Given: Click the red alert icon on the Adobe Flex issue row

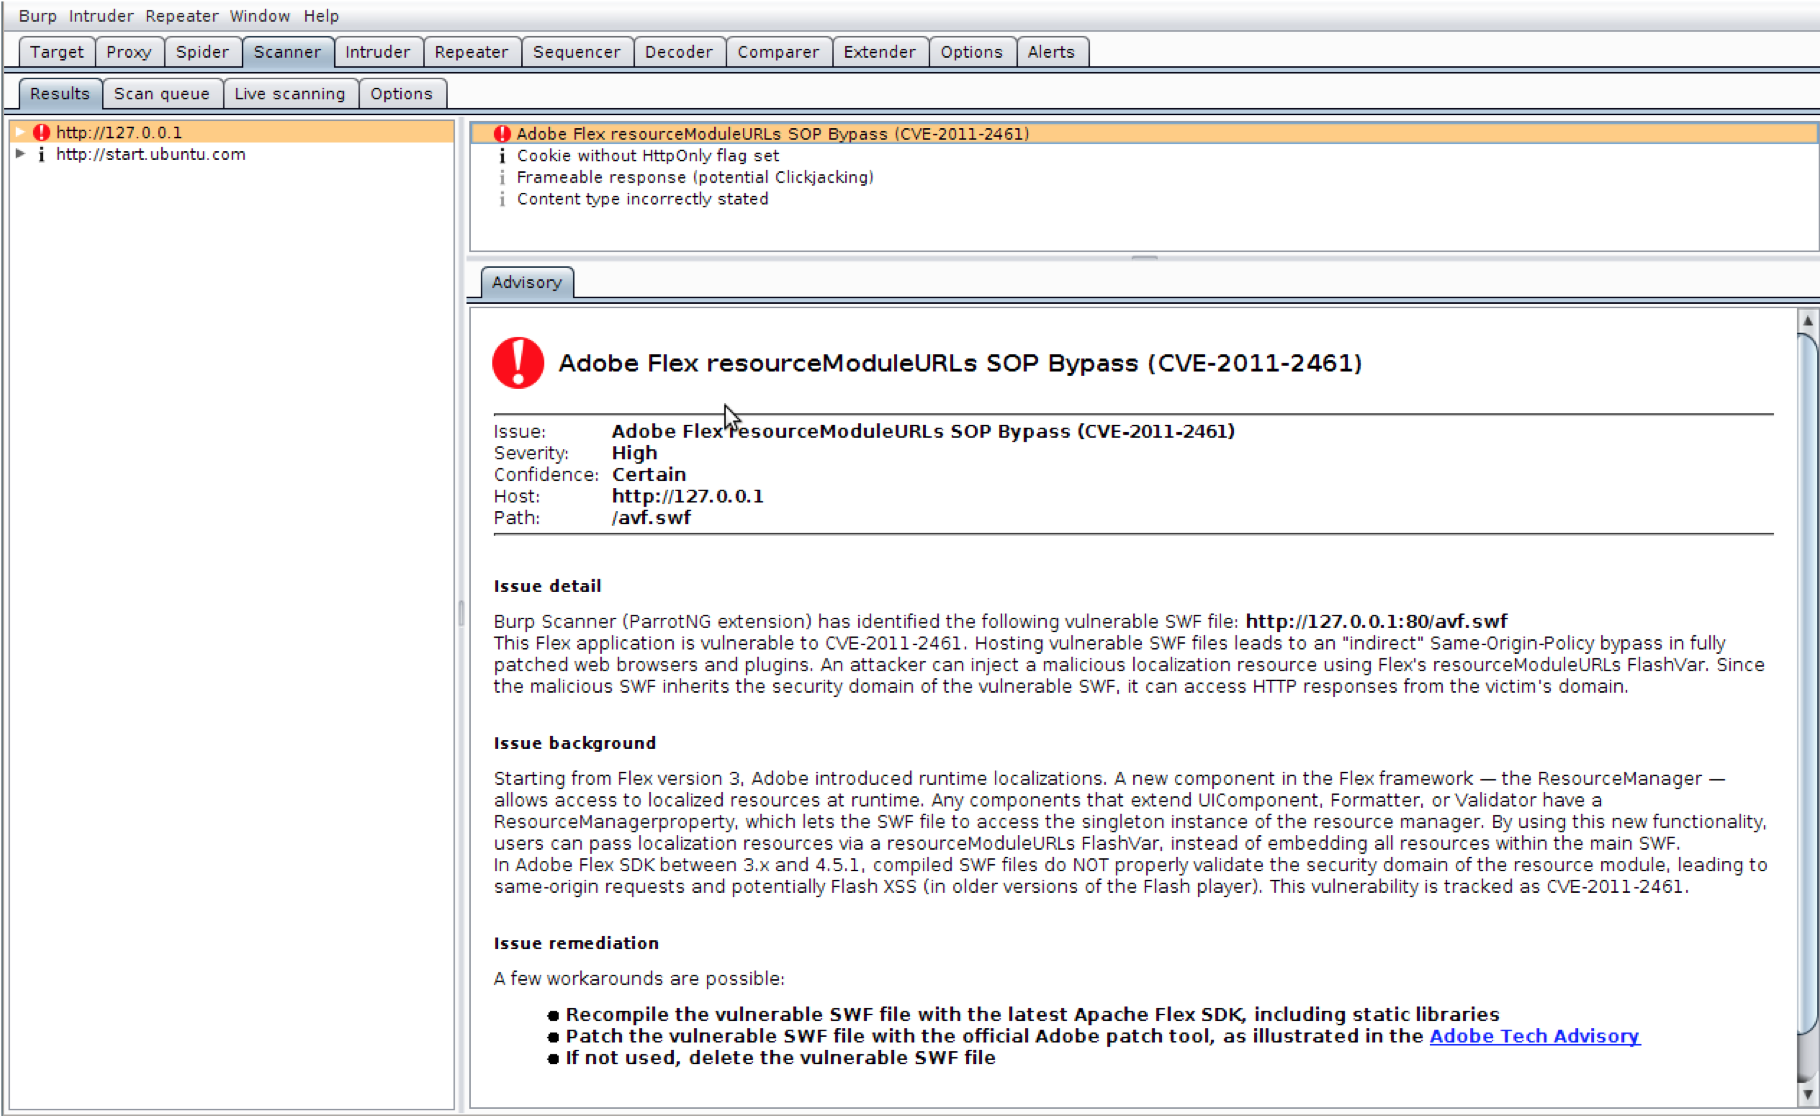Looking at the screenshot, I should tap(502, 134).
